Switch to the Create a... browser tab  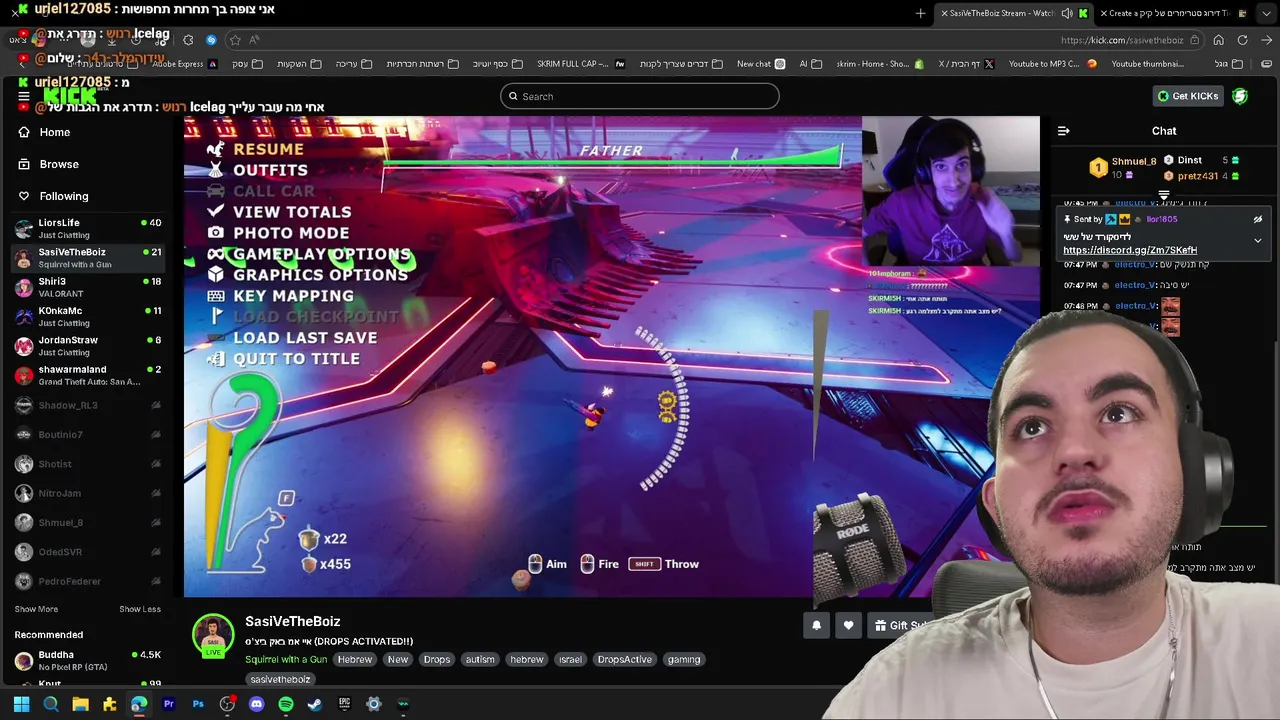tap(1171, 13)
